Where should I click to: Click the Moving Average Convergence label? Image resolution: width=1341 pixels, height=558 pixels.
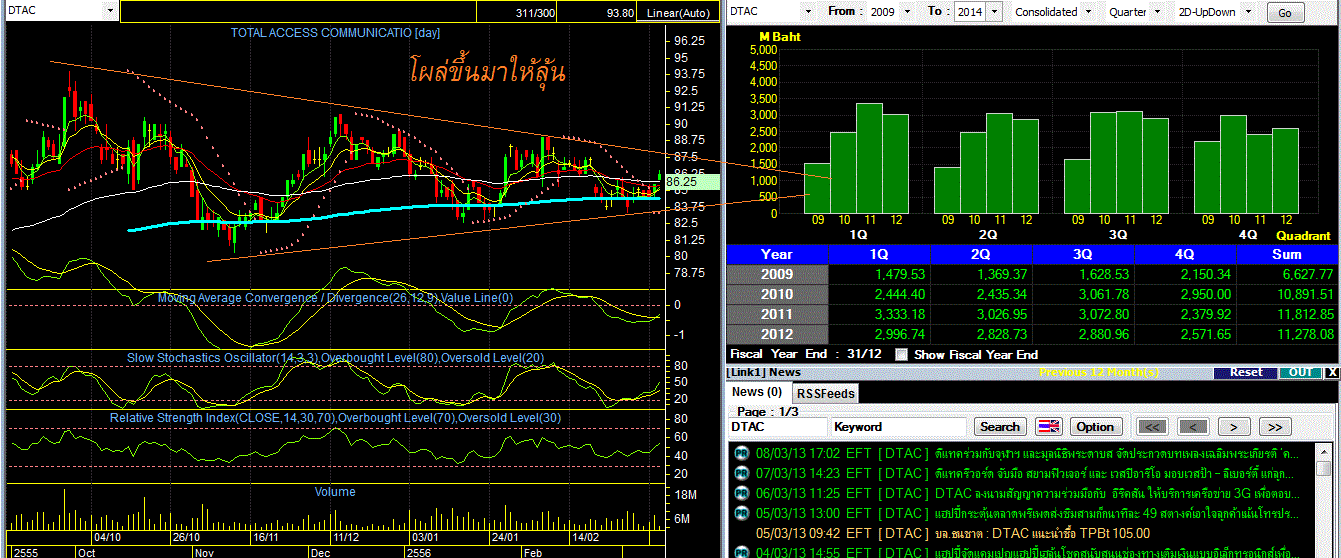point(335,297)
